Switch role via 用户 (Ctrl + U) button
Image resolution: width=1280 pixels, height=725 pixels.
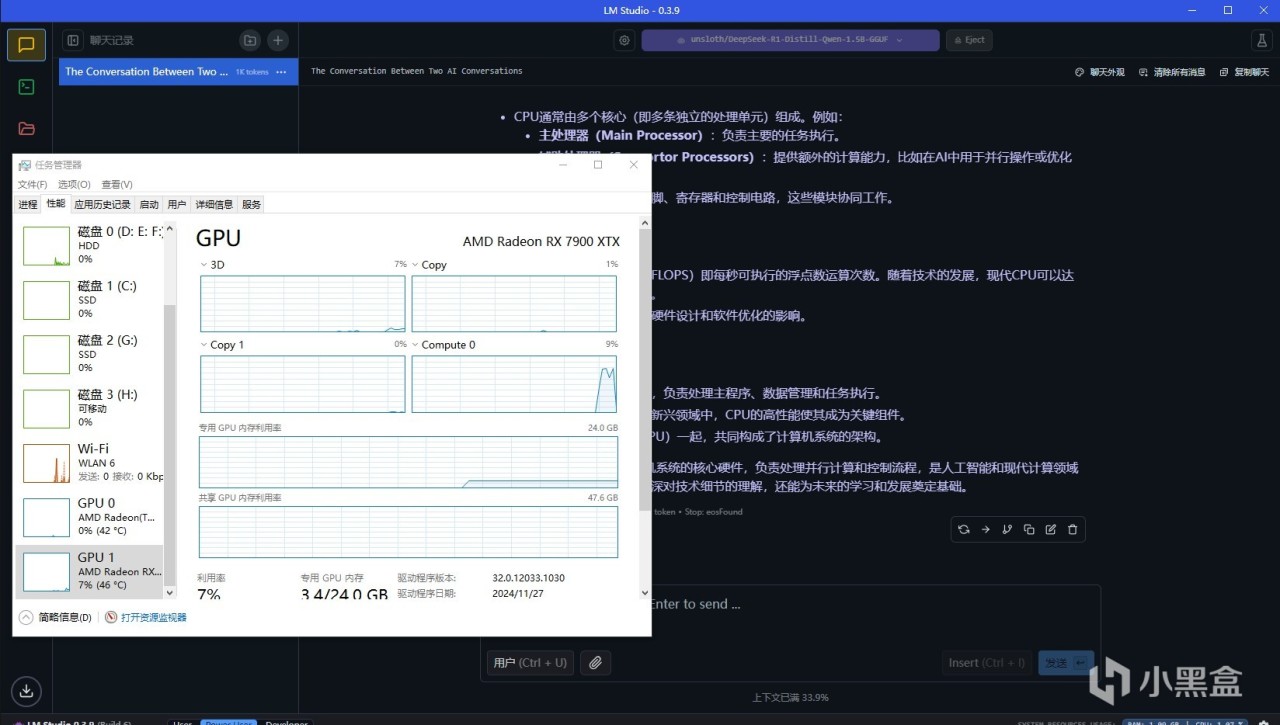530,662
